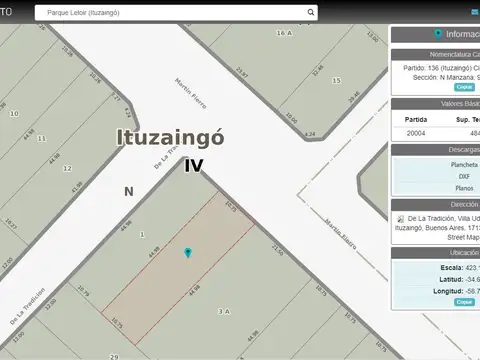Click the IV circumscription label

click(x=194, y=166)
